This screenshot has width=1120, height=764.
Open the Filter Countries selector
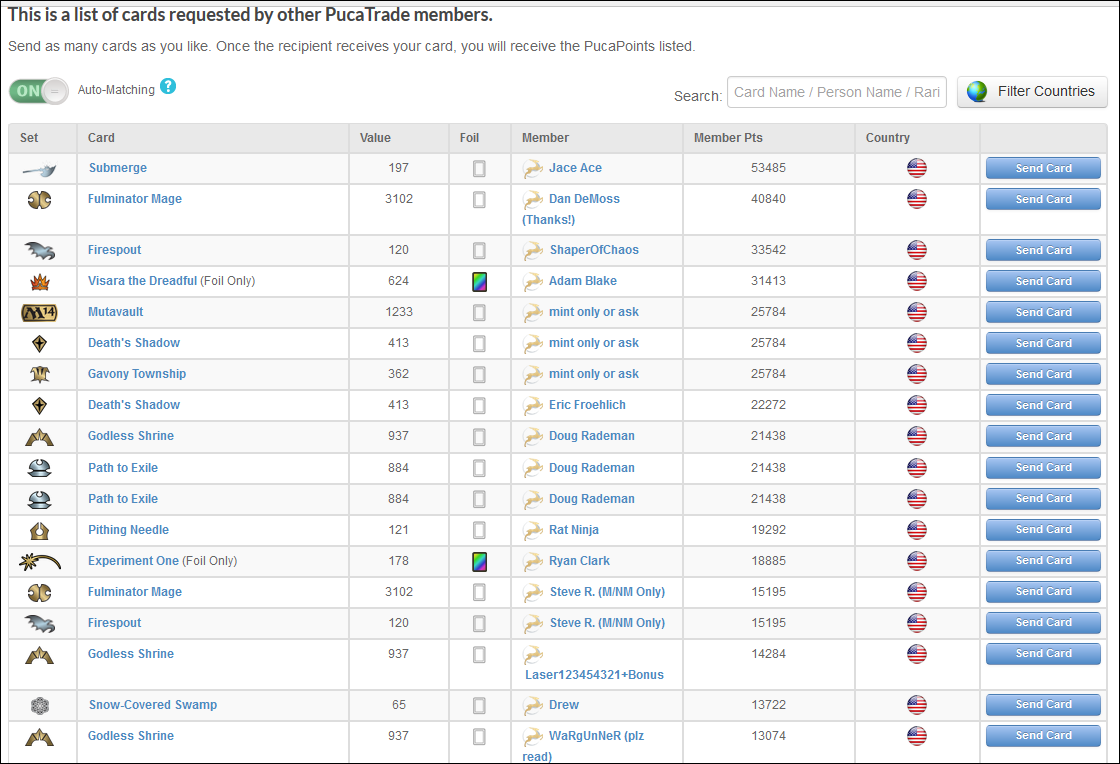pos(1032,92)
